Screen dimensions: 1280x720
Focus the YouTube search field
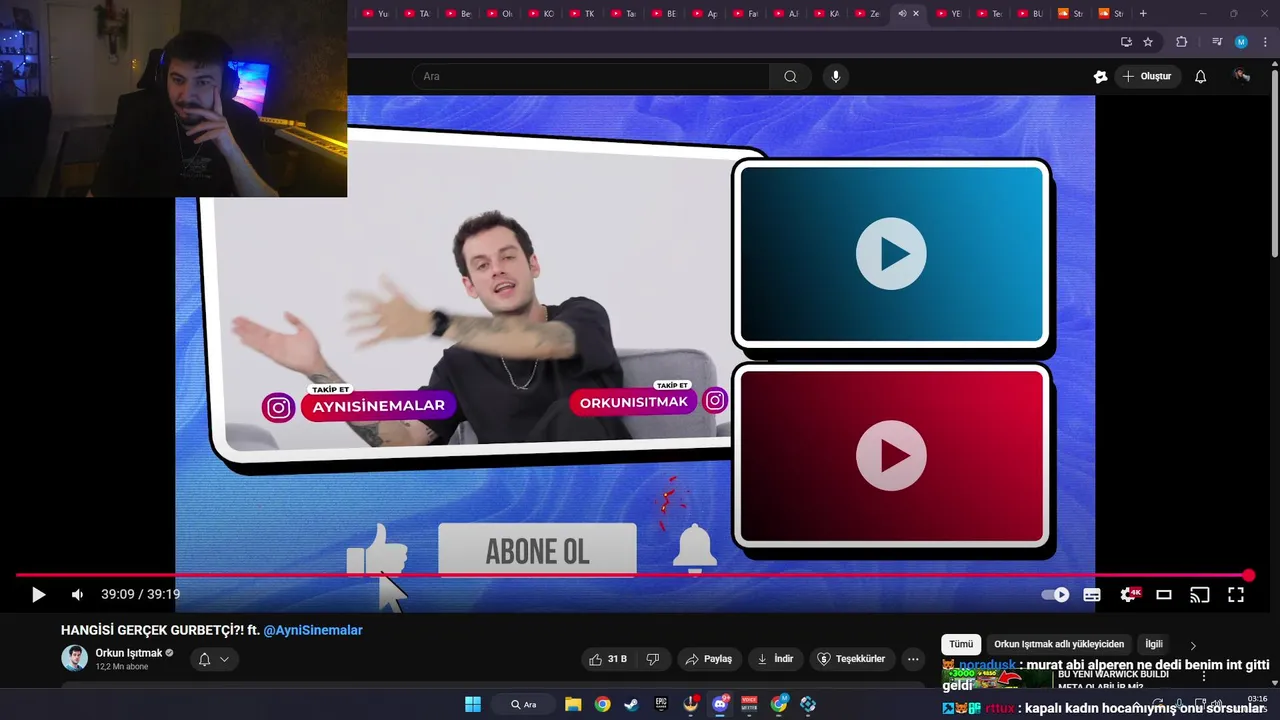click(590, 76)
